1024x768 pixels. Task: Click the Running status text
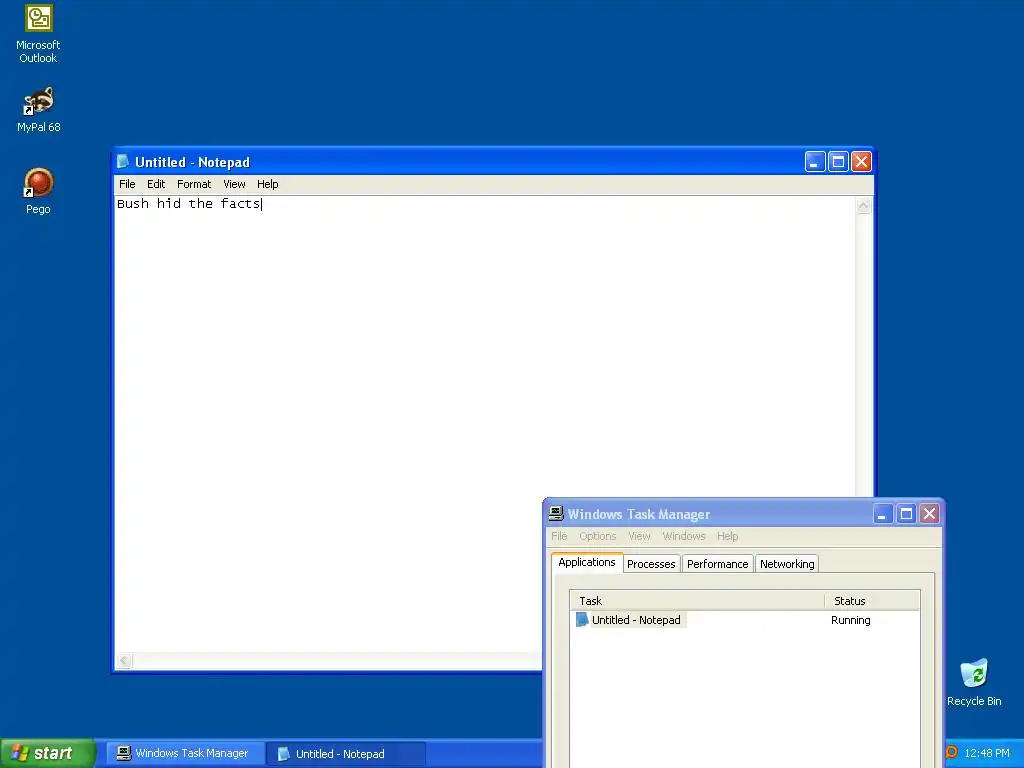[x=850, y=620]
